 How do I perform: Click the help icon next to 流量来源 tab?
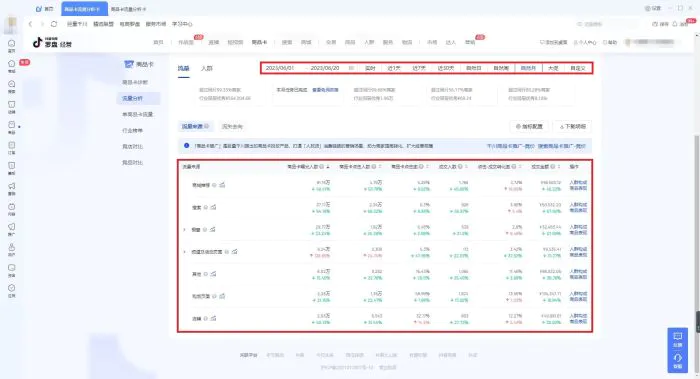pyautogui.click(x=207, y=126)
